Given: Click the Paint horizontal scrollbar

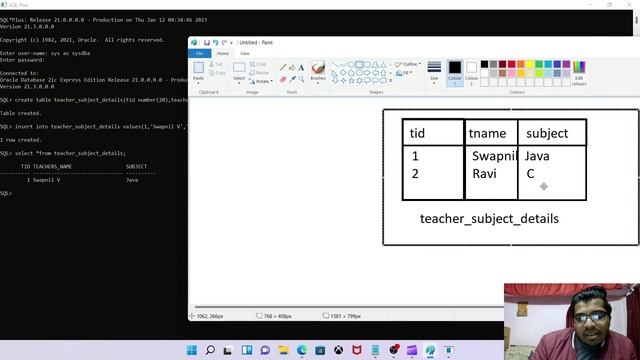Looking at the screenshot, I should 349,307.
